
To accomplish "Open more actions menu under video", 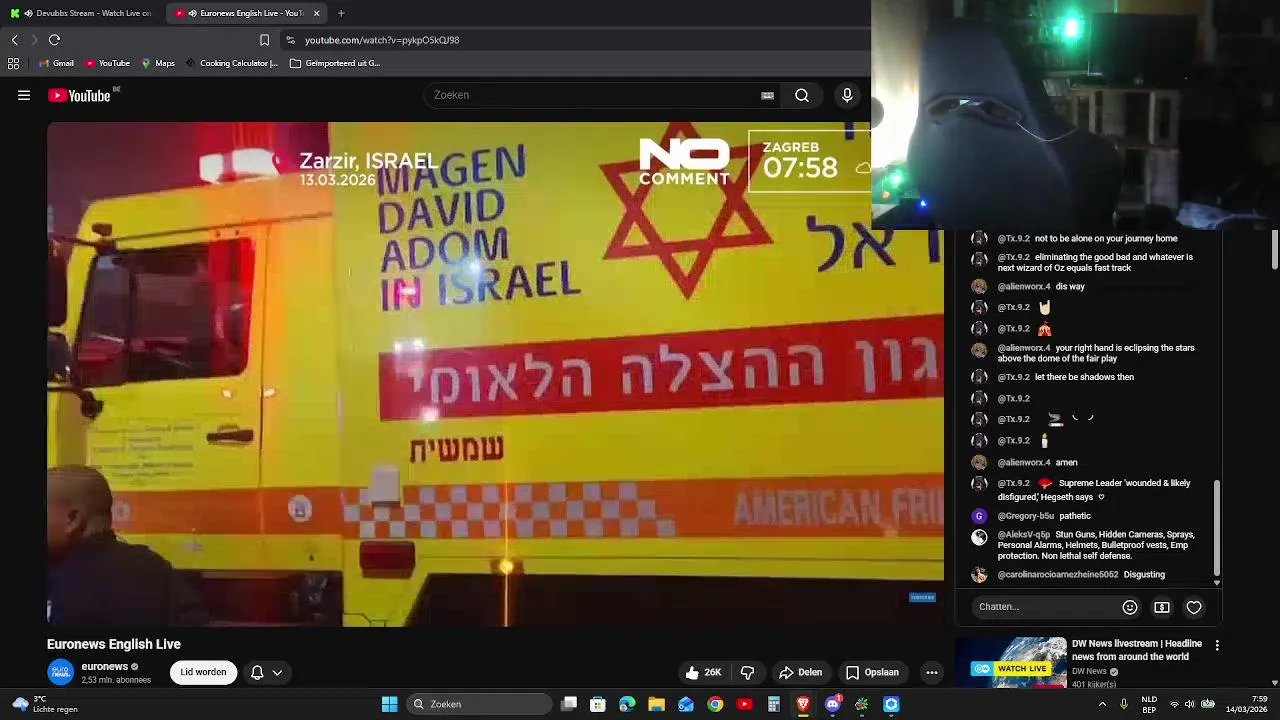I will pyautogui.click(x=932, y=672).
